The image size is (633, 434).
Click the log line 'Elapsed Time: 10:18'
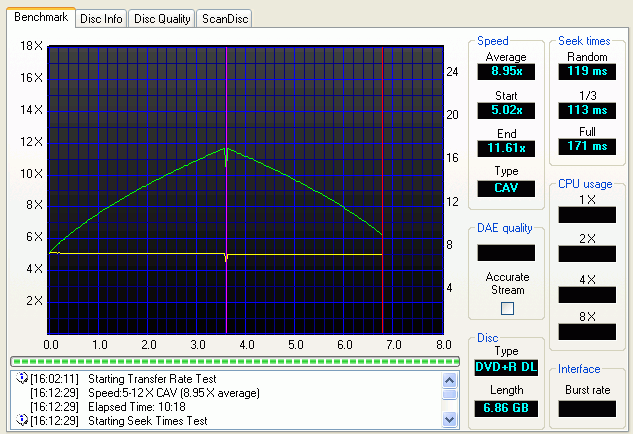(x=136, y=407)
